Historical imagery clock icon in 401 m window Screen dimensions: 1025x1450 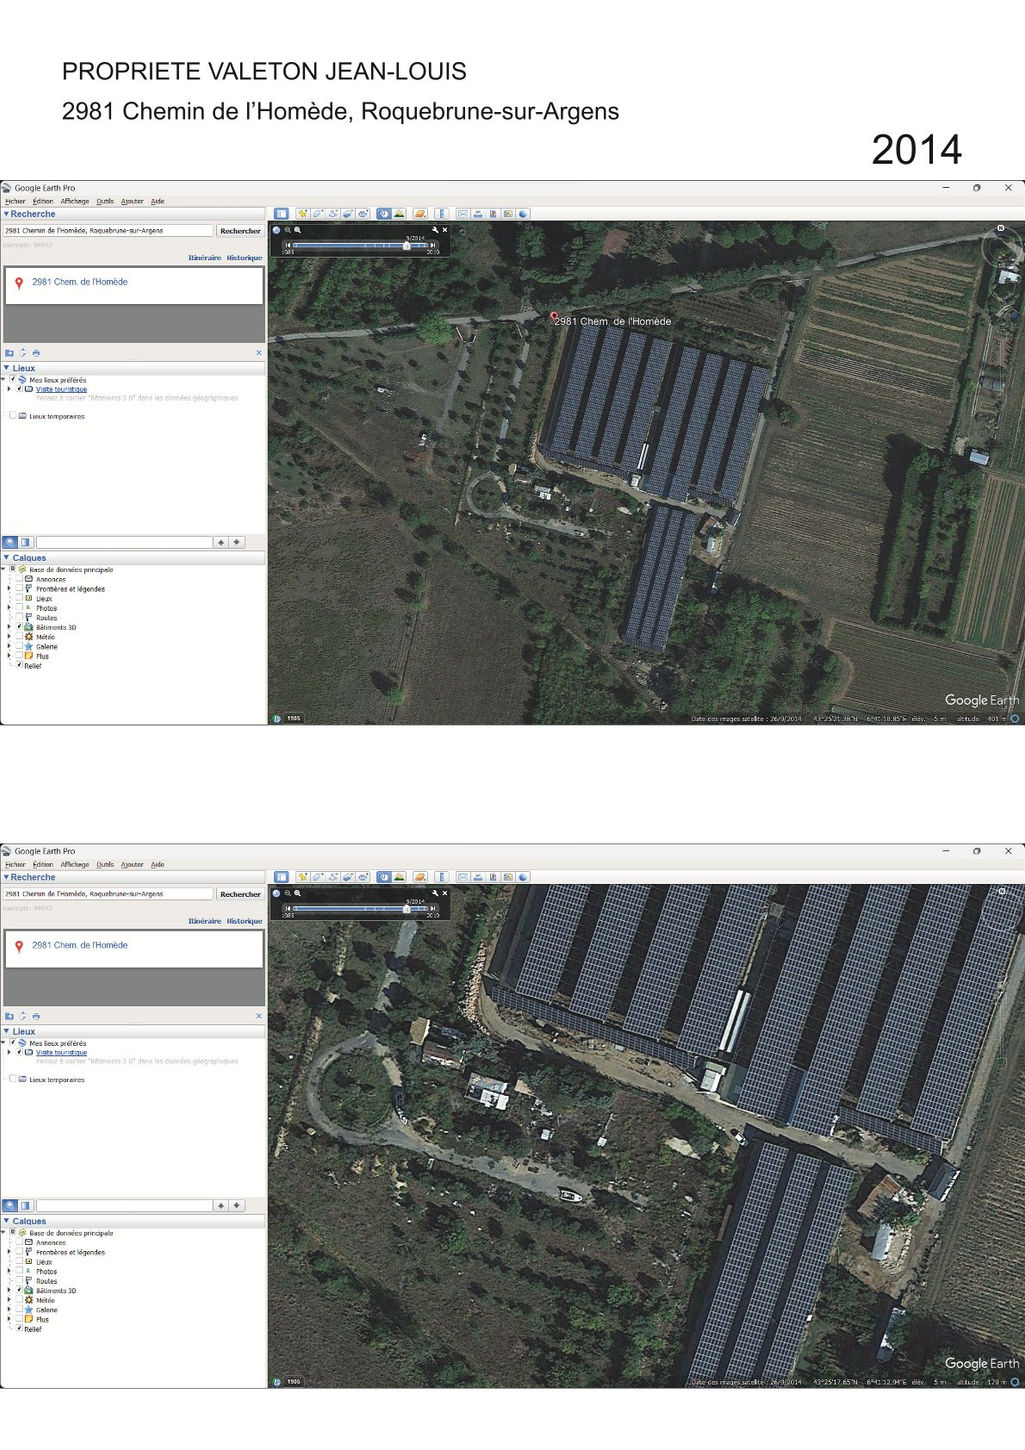point(384,214)
